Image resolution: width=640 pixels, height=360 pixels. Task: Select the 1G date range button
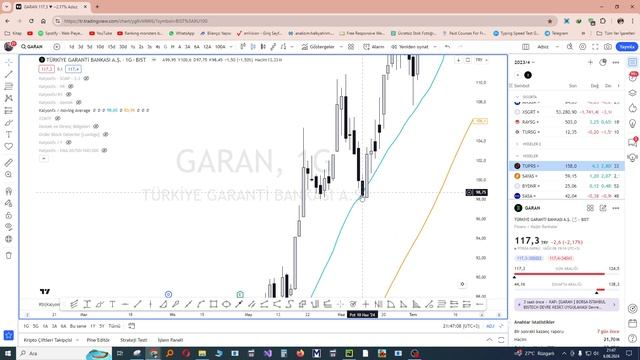pos(26,326)
